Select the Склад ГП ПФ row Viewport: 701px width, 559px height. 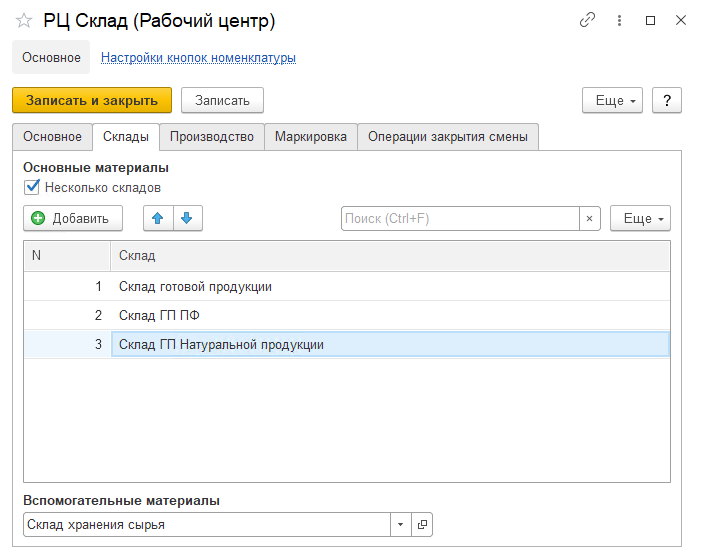click(300, 315)
